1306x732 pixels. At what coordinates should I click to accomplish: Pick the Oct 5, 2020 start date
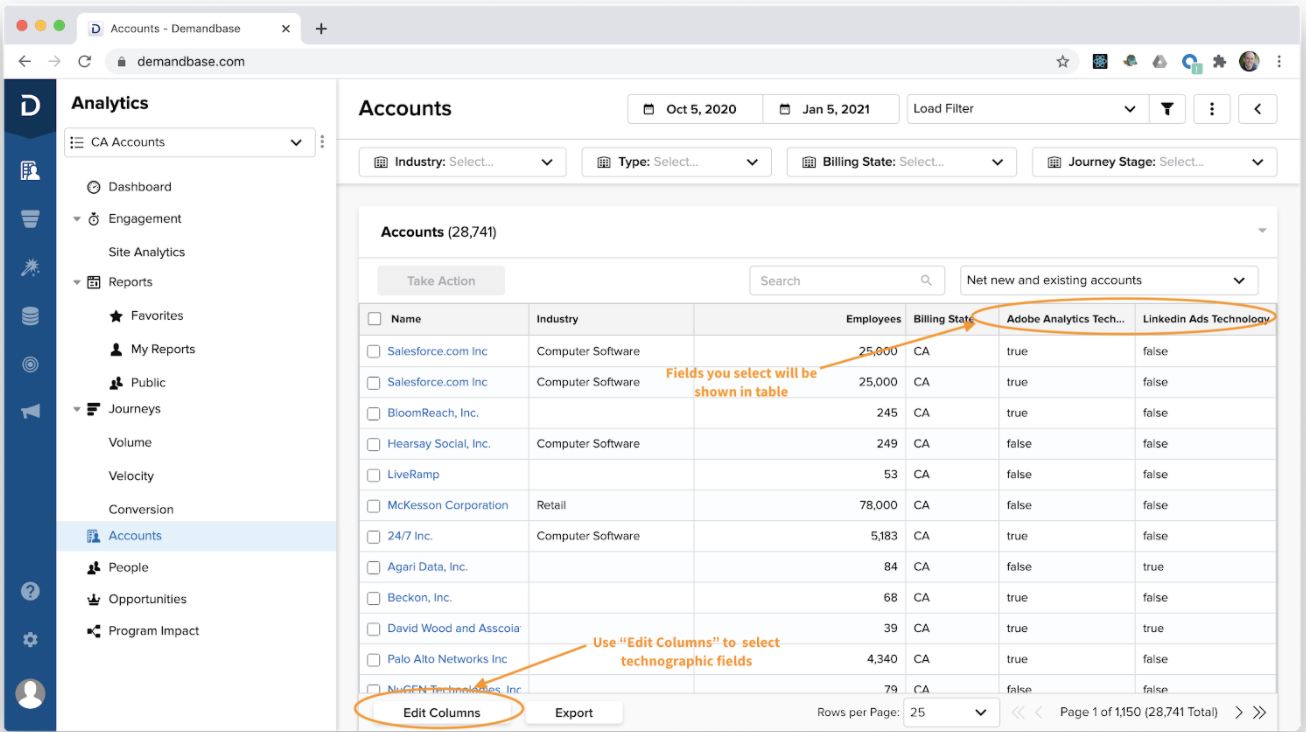point(695,109)
